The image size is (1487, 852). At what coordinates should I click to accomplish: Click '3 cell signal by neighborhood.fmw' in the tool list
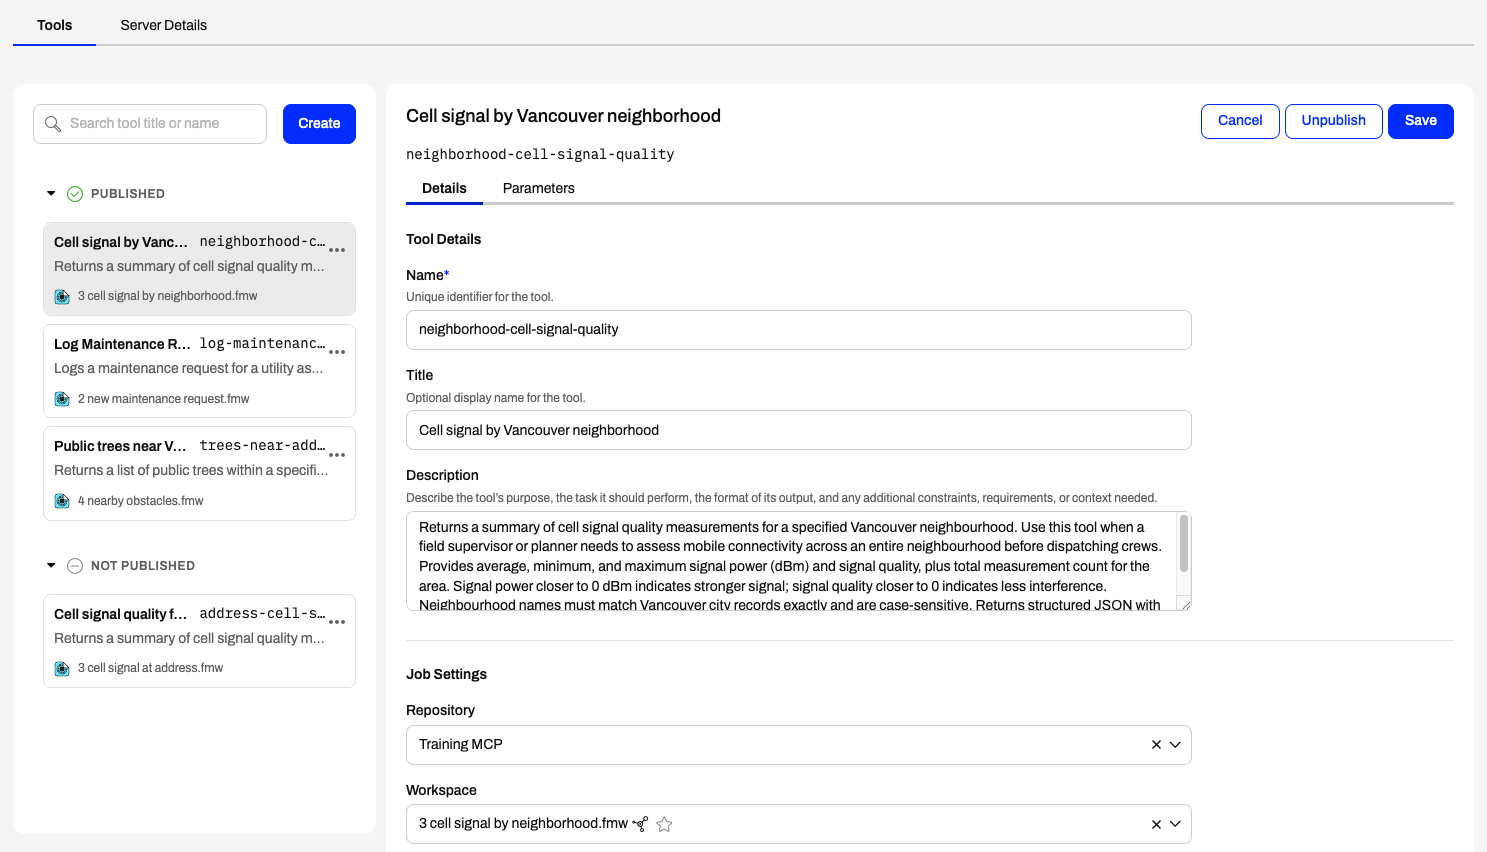167,296
